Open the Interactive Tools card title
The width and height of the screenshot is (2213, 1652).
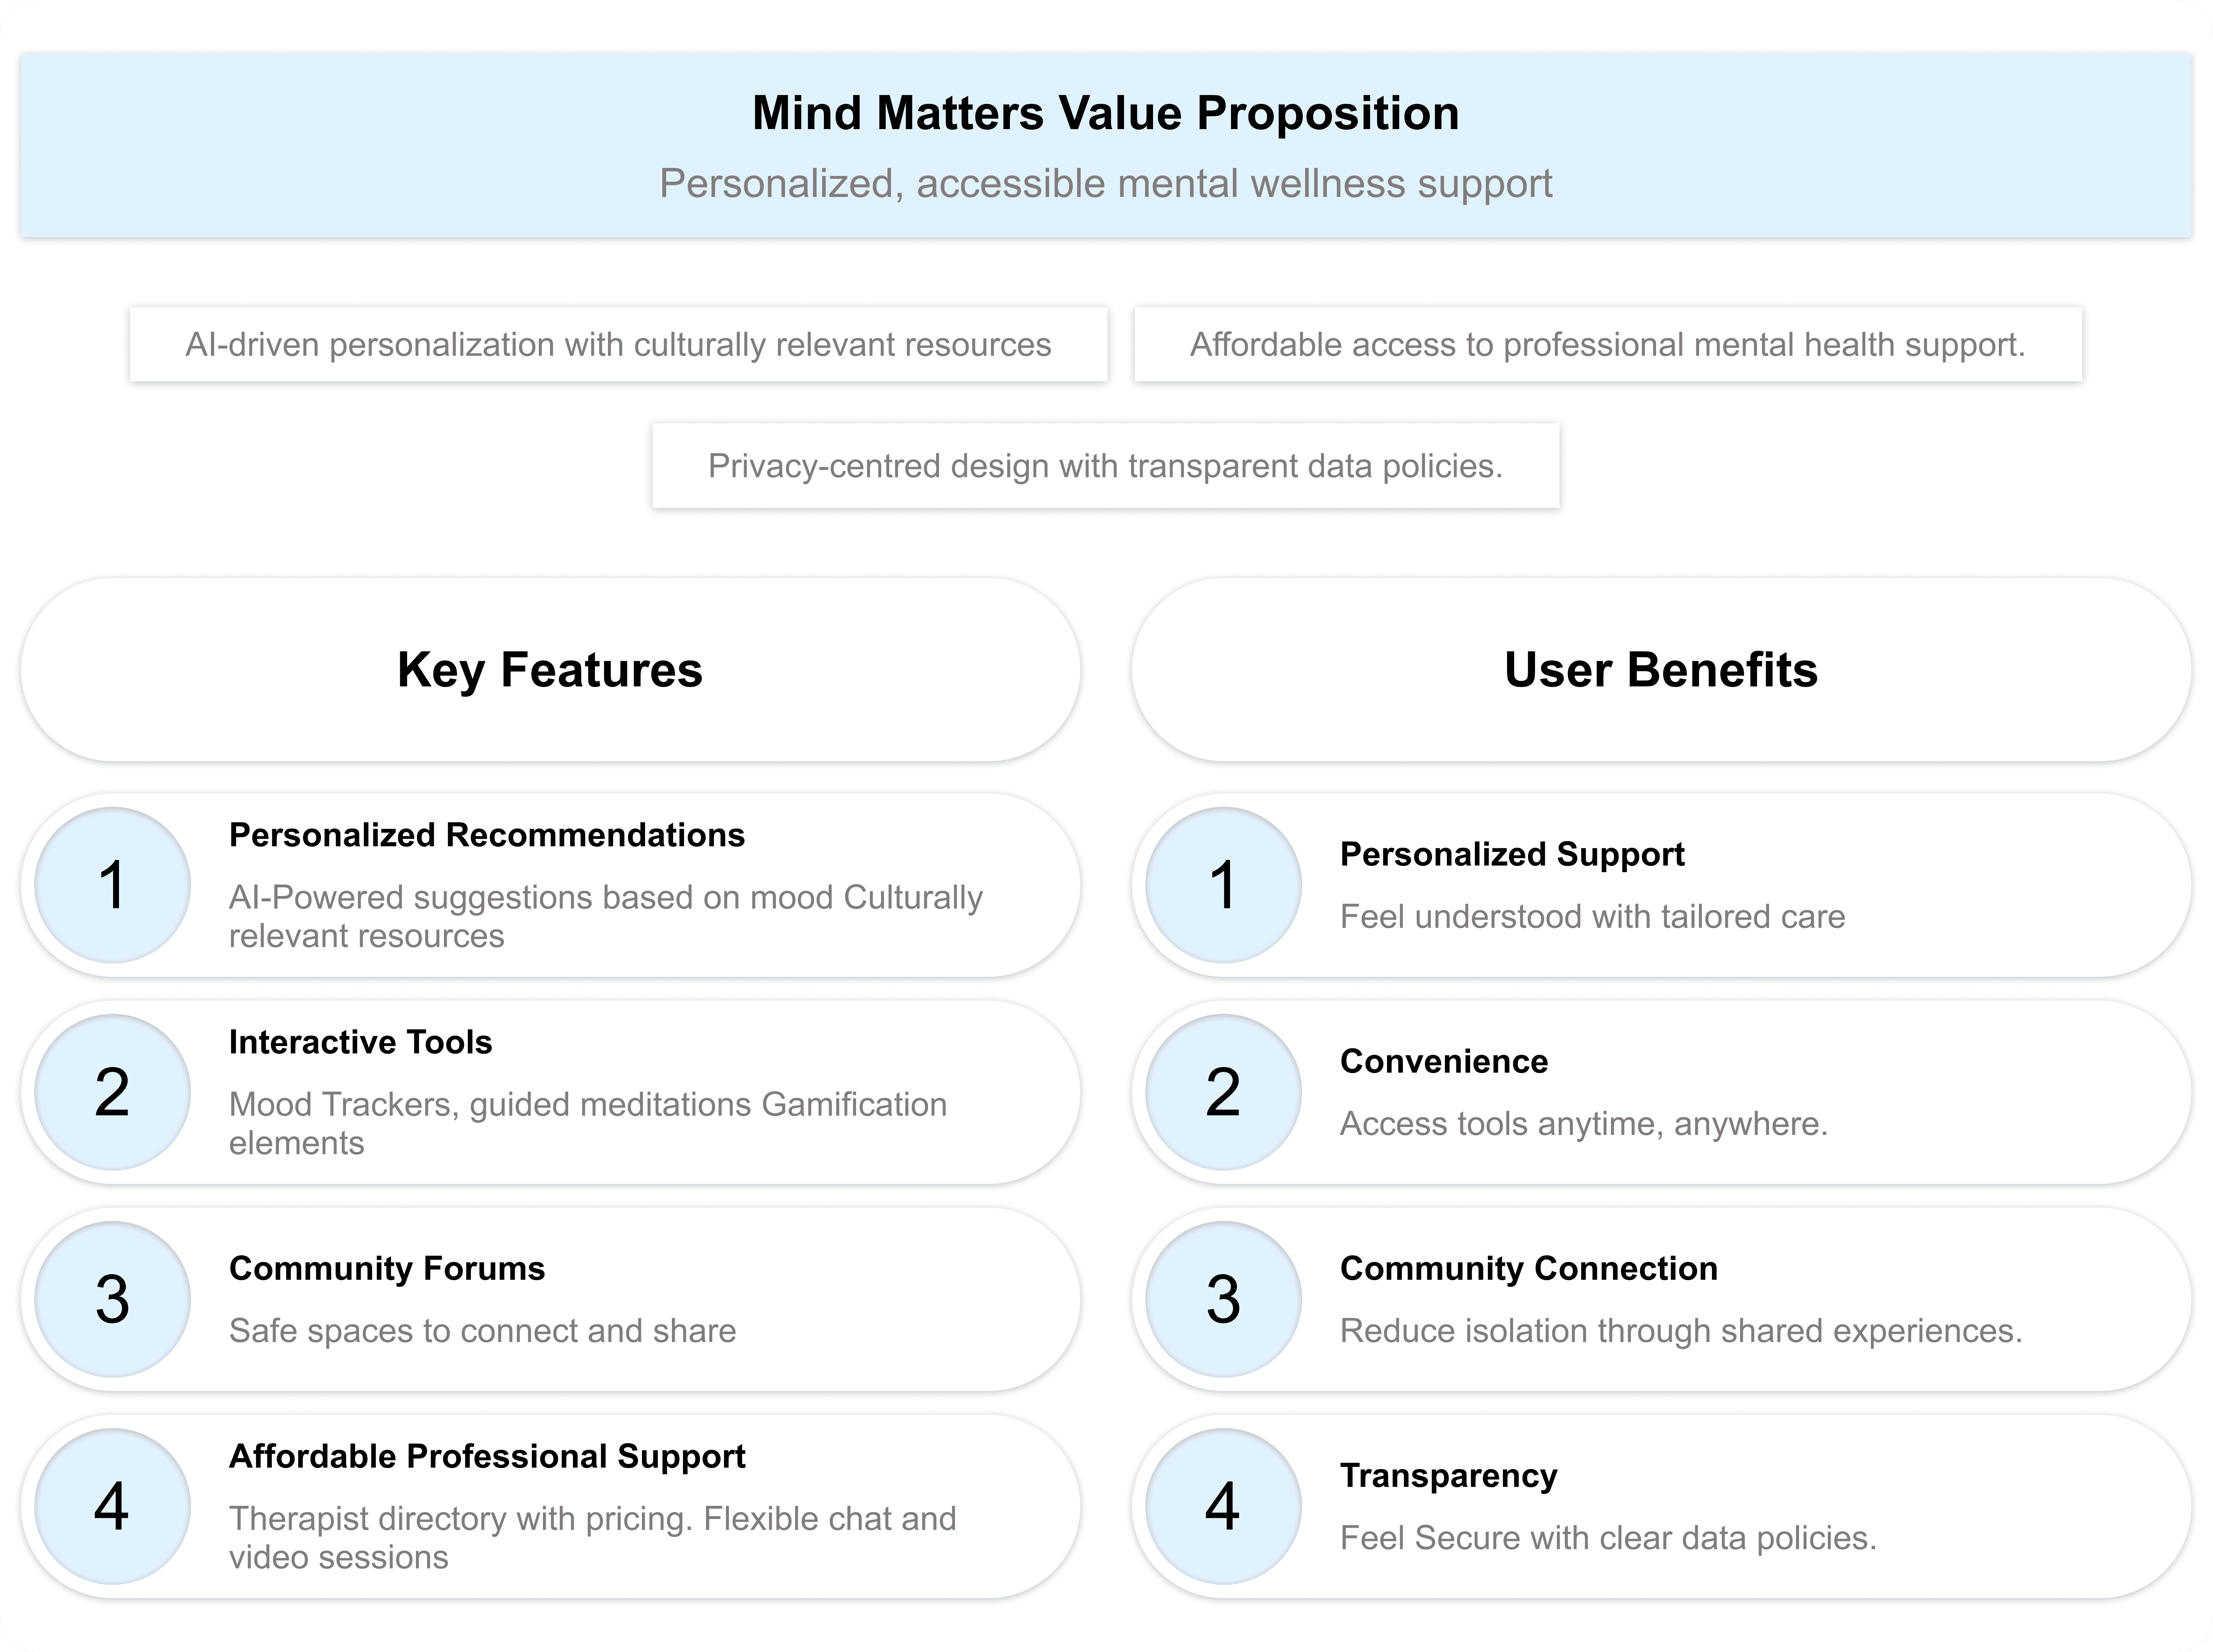point(361,1042)
